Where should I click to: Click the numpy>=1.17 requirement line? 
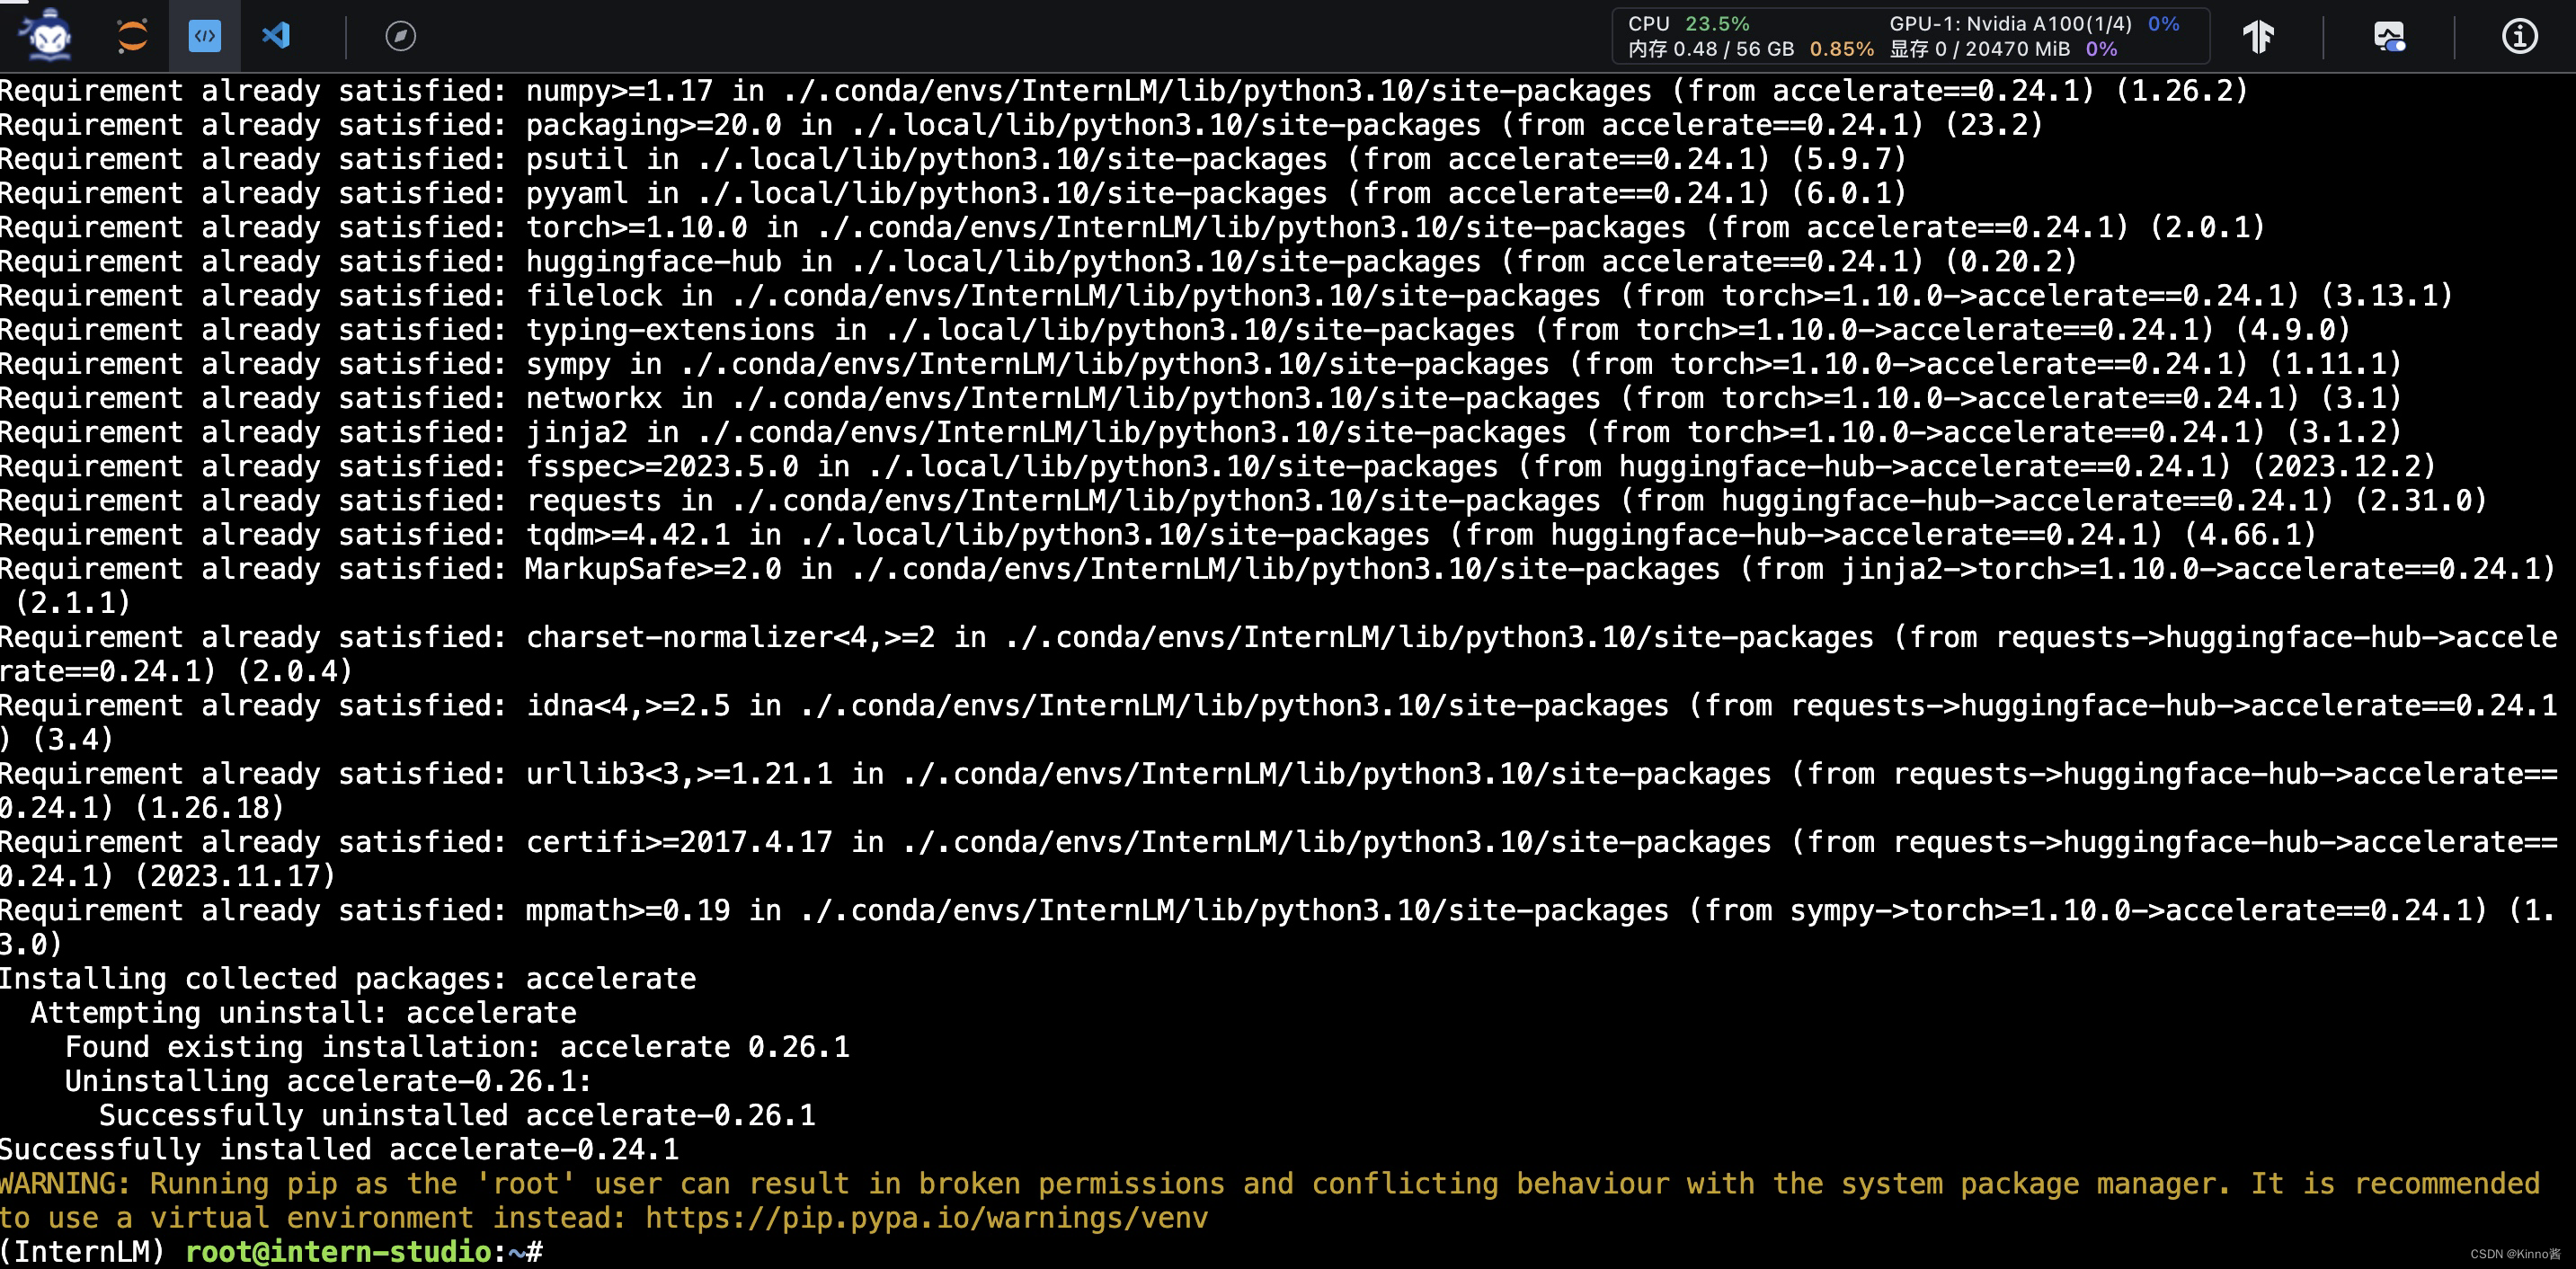coord(1124,91)
